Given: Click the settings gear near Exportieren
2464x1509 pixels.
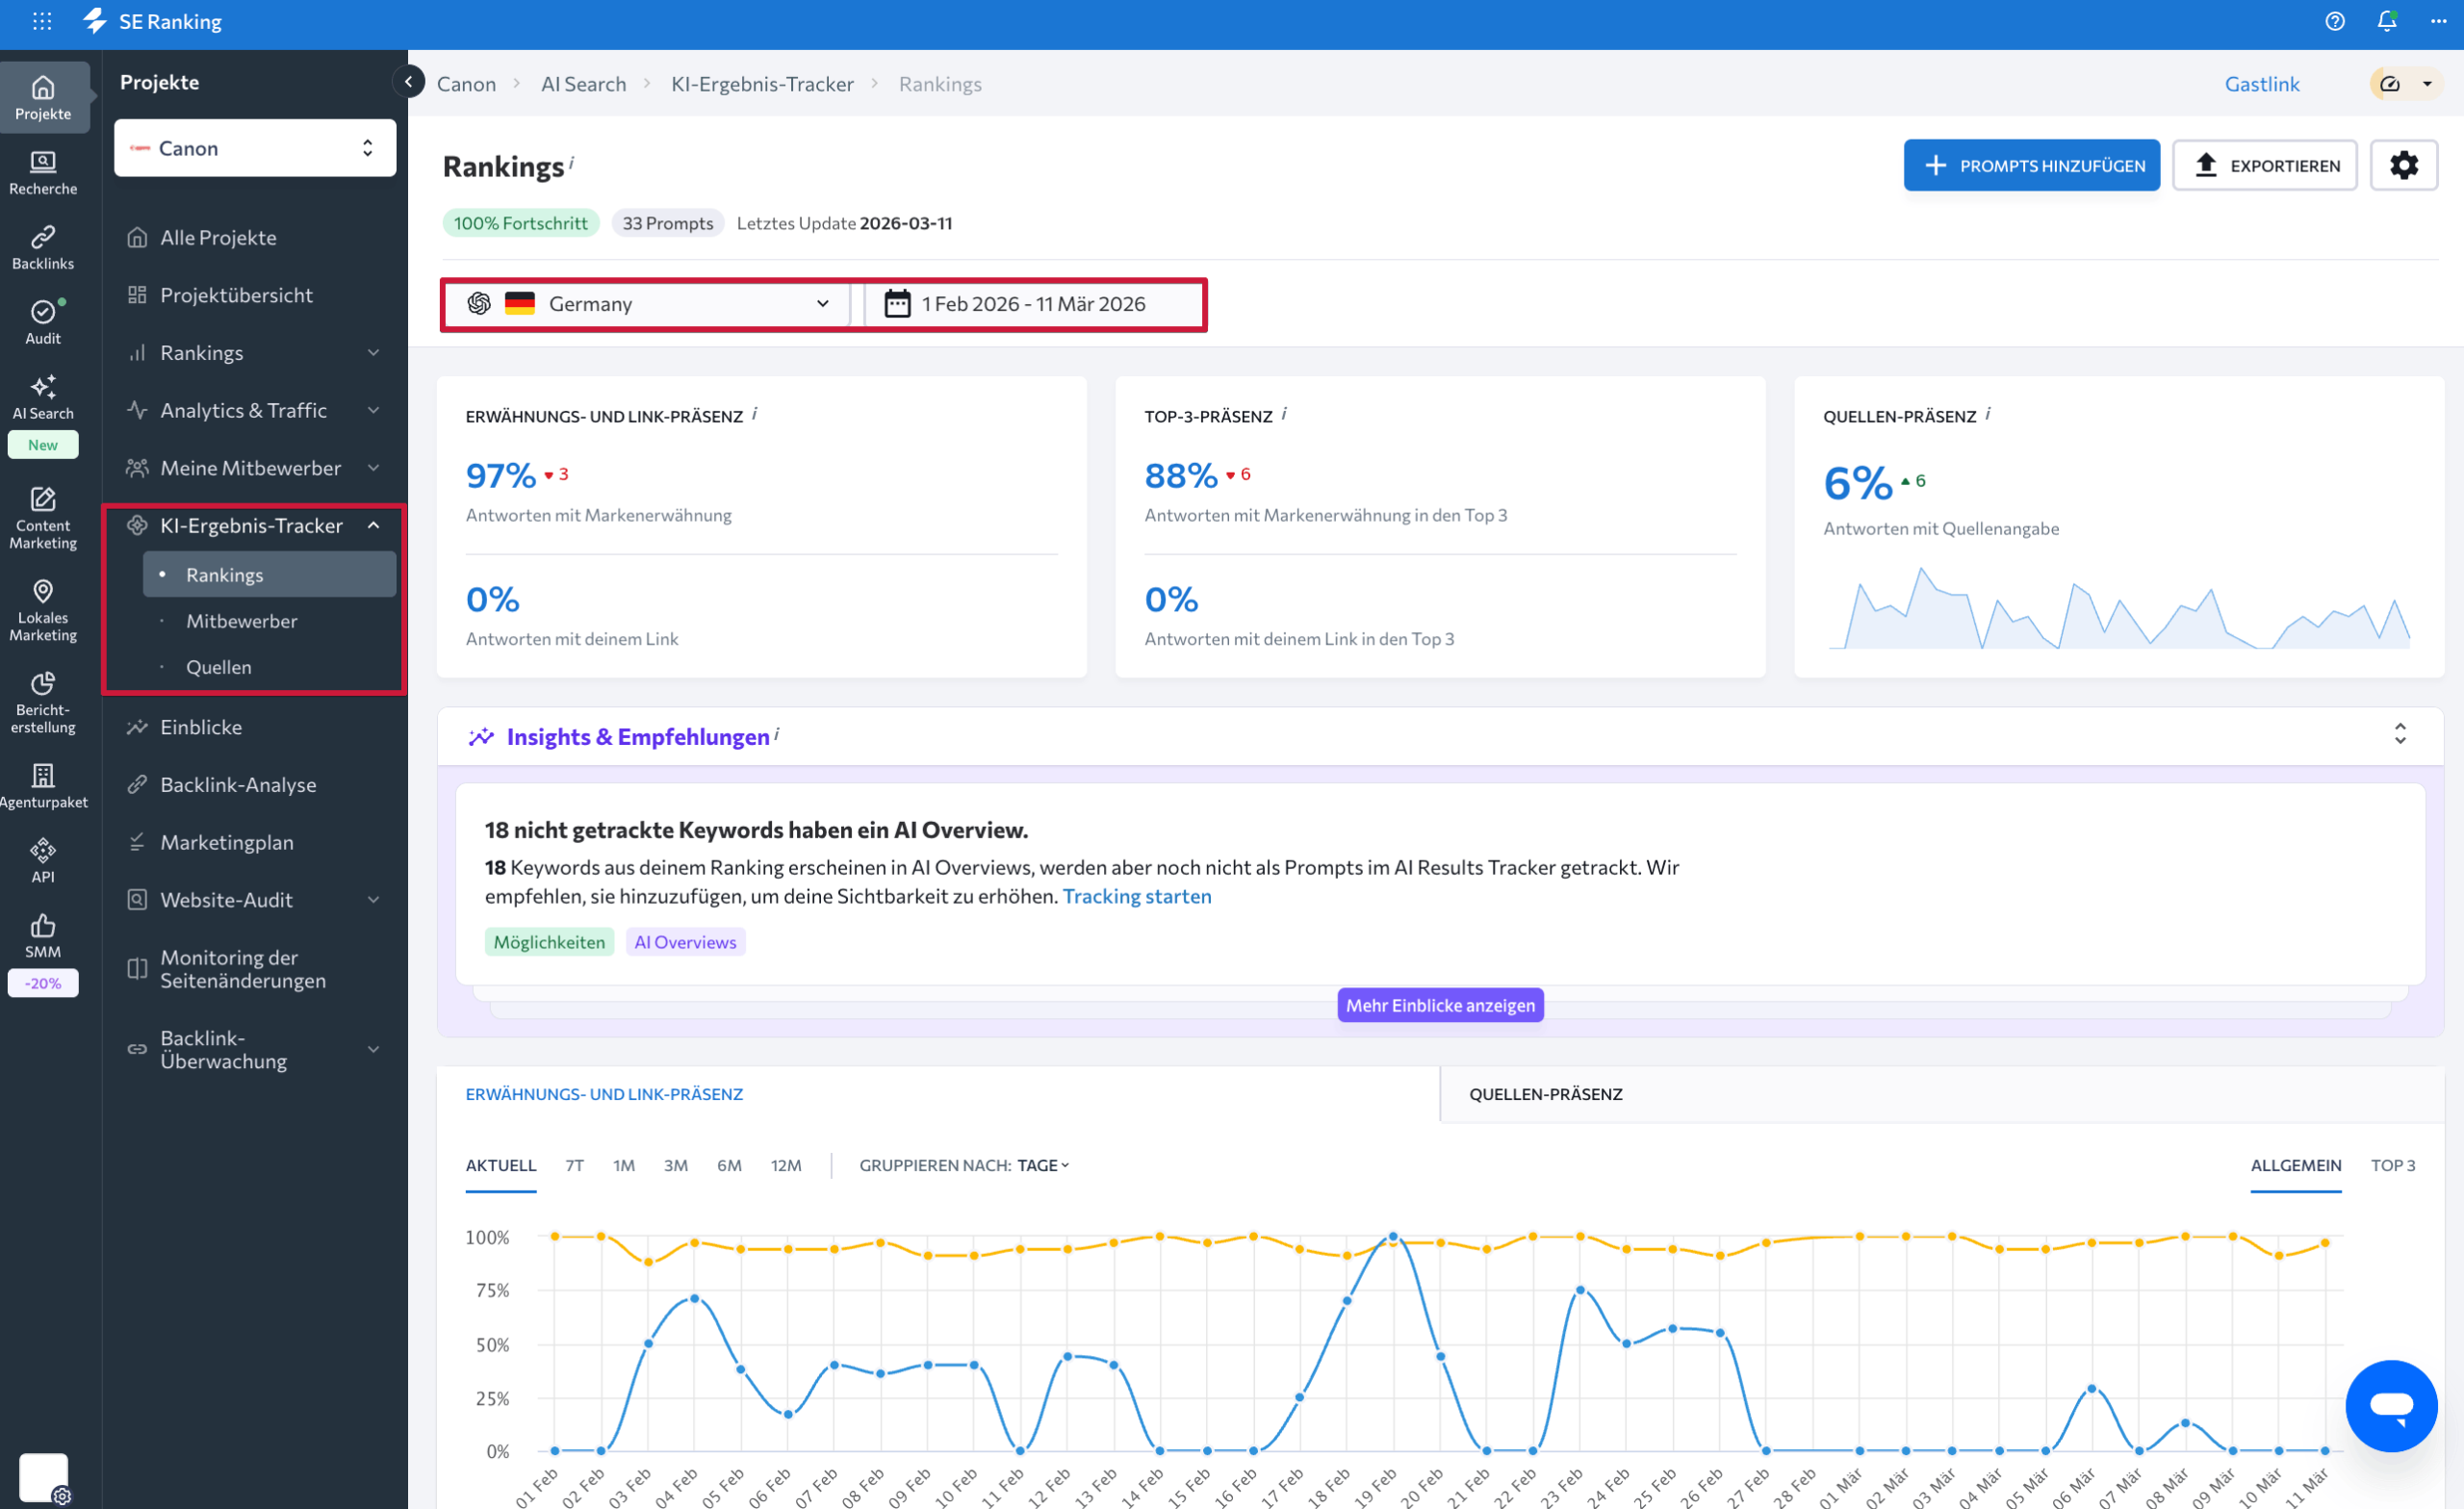Looking at the screenshot, I should point(2405,165).
